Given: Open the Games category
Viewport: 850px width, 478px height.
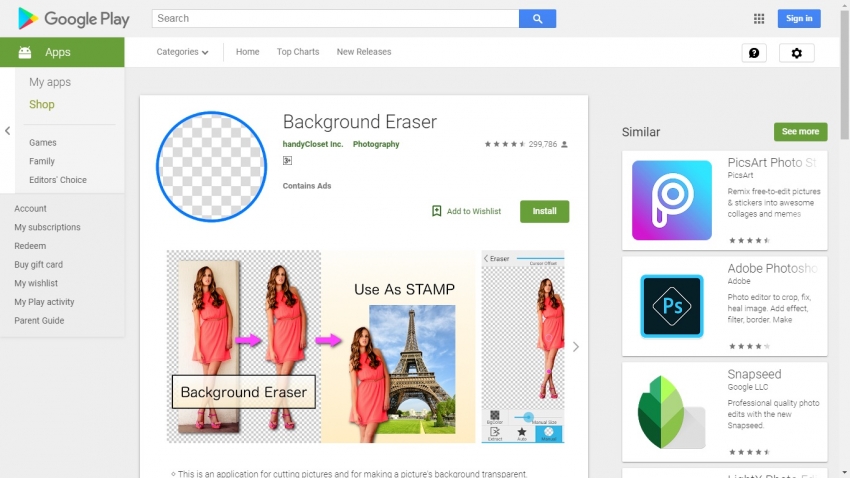Looking at the screenshot, I should (43, 143).
